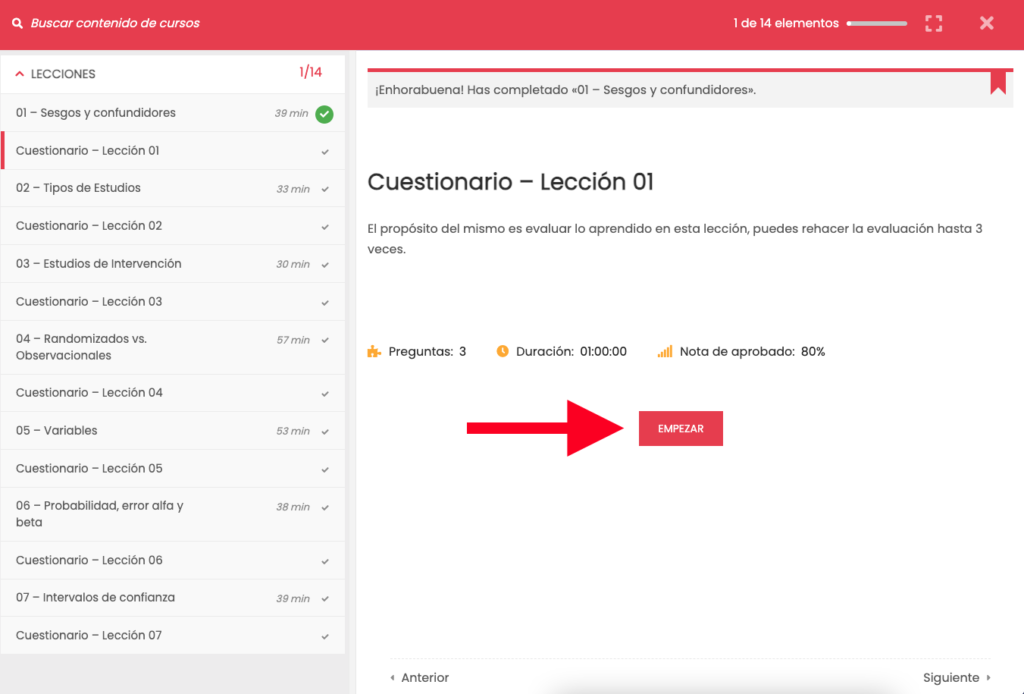
Task: Click the checkmark beside Cuestionario – Lección 01
Action: pos(325,152)
